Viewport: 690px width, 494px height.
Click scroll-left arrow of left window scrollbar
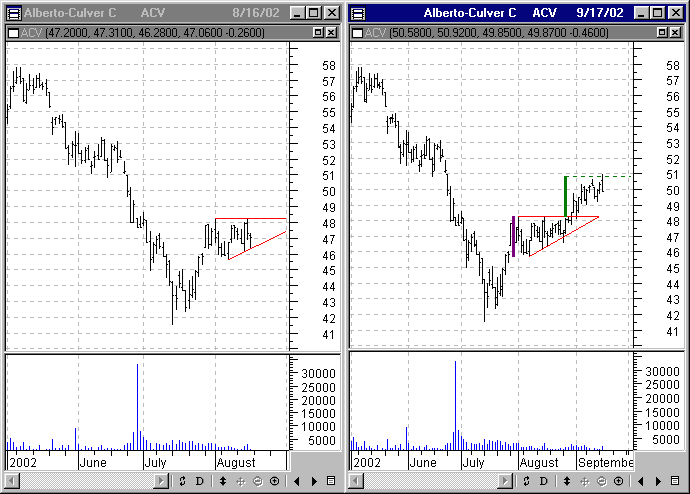[x=12, y=481]
